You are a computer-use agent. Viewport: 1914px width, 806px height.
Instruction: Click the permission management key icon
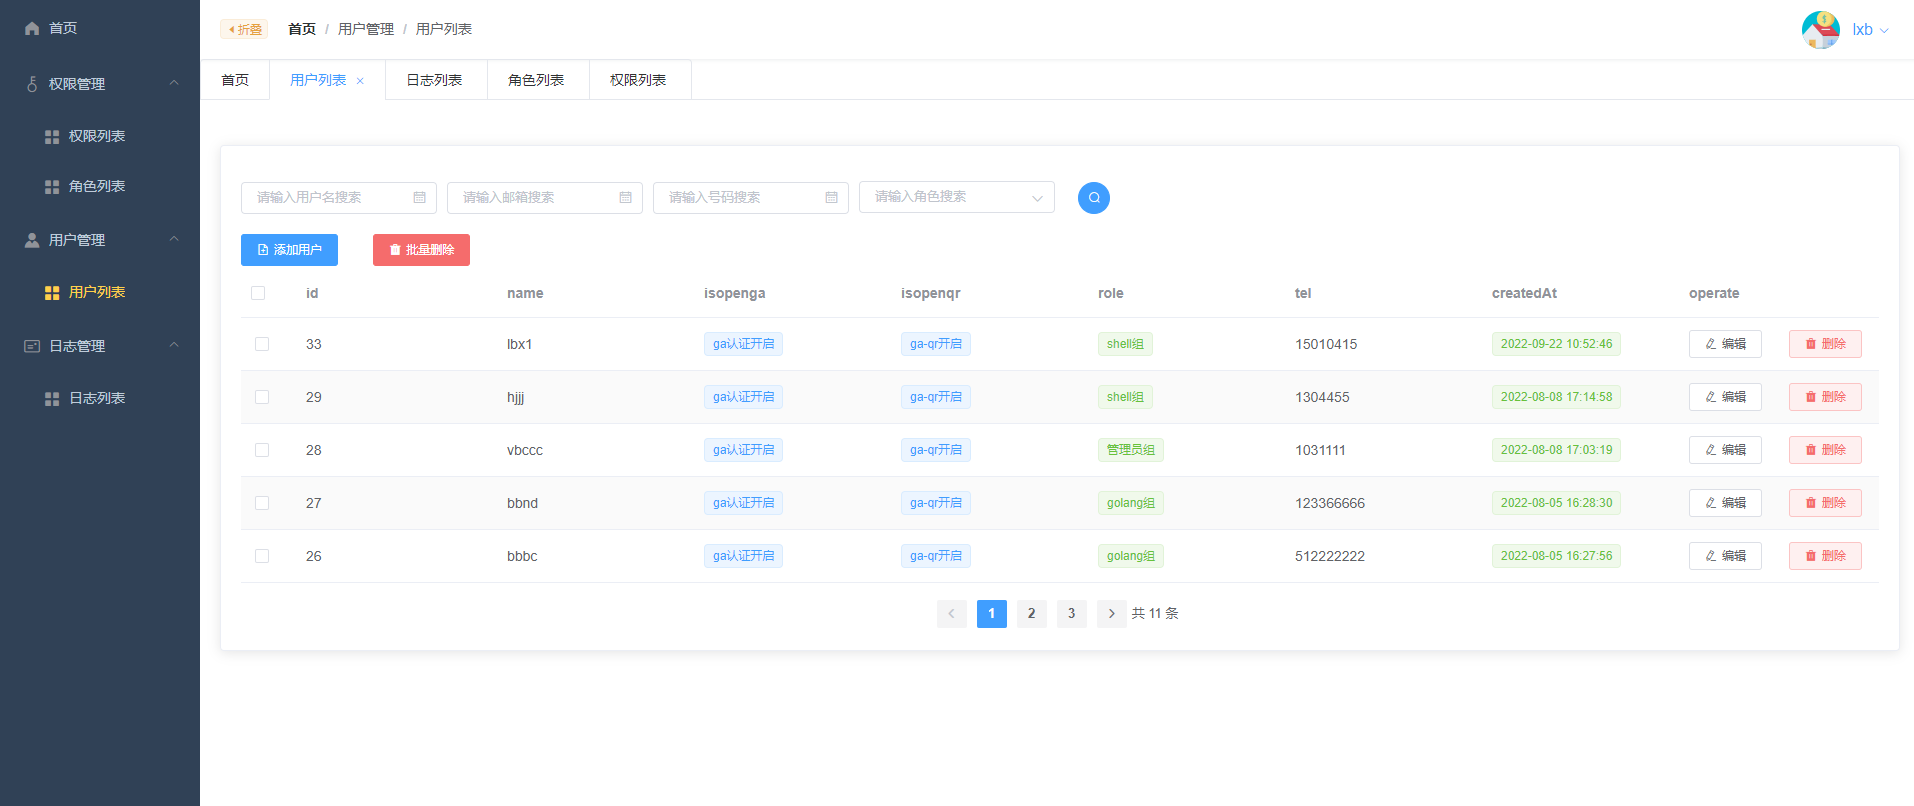coord(32,84)
